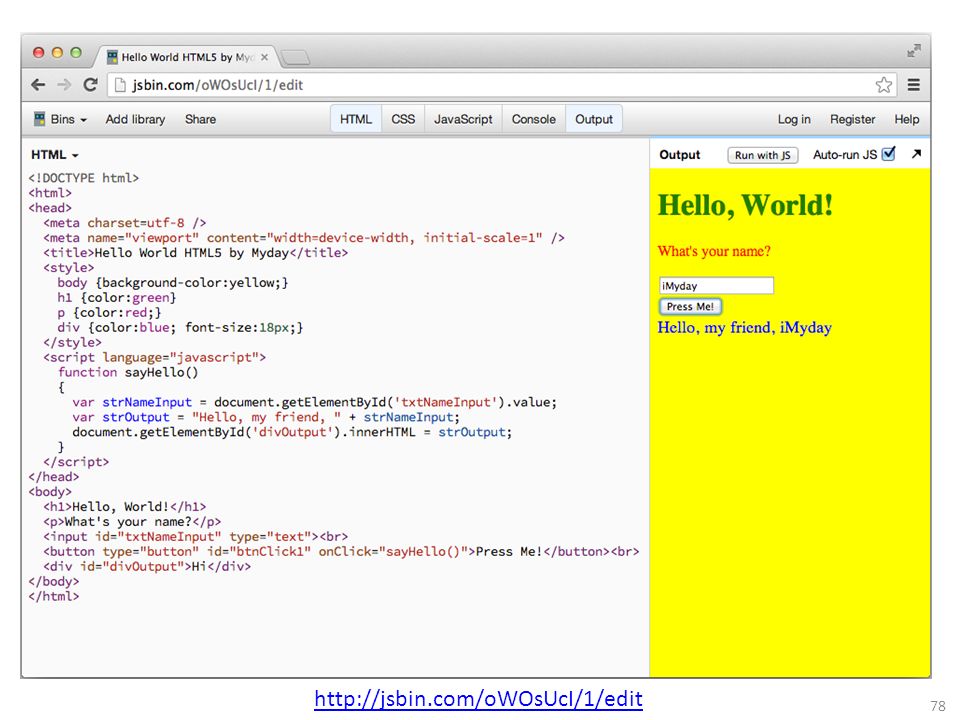960x720 pixels.
Task: Focus the iMyday name input field
Action: pyautogui.click(x=716, y=285)
